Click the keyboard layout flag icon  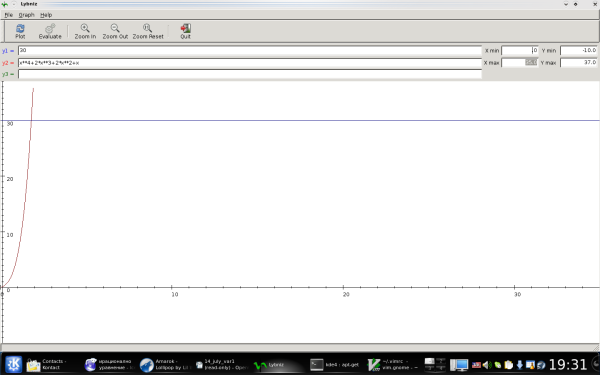coord(476,365)
